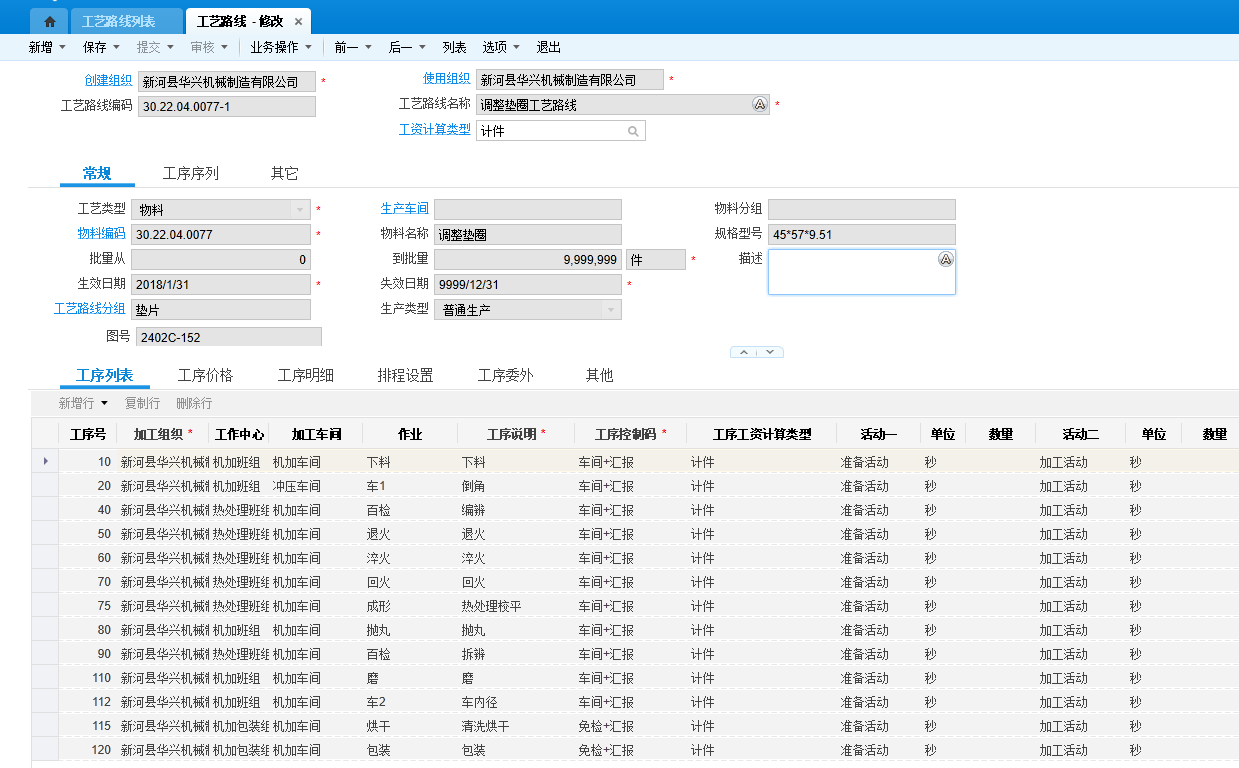Select the row header for row 60
Image resolution: width=1239 pixels, height=768 pixels.
pos(45,558)
